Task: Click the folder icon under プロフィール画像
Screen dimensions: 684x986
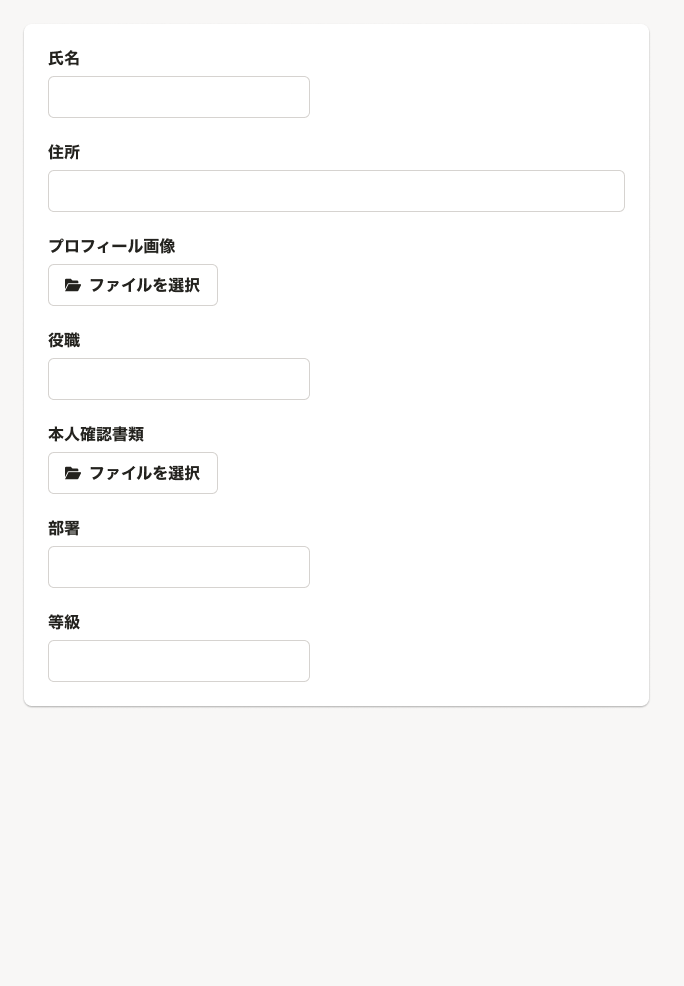Action: click(x=73, y=285)
